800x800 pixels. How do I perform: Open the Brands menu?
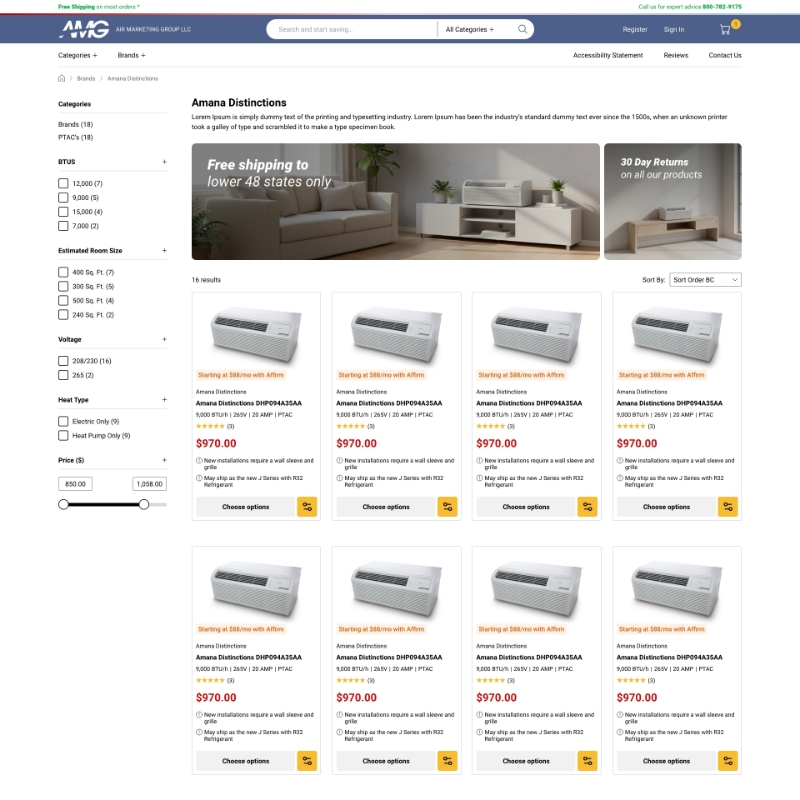pyautogui.click(x=131, y=55)
